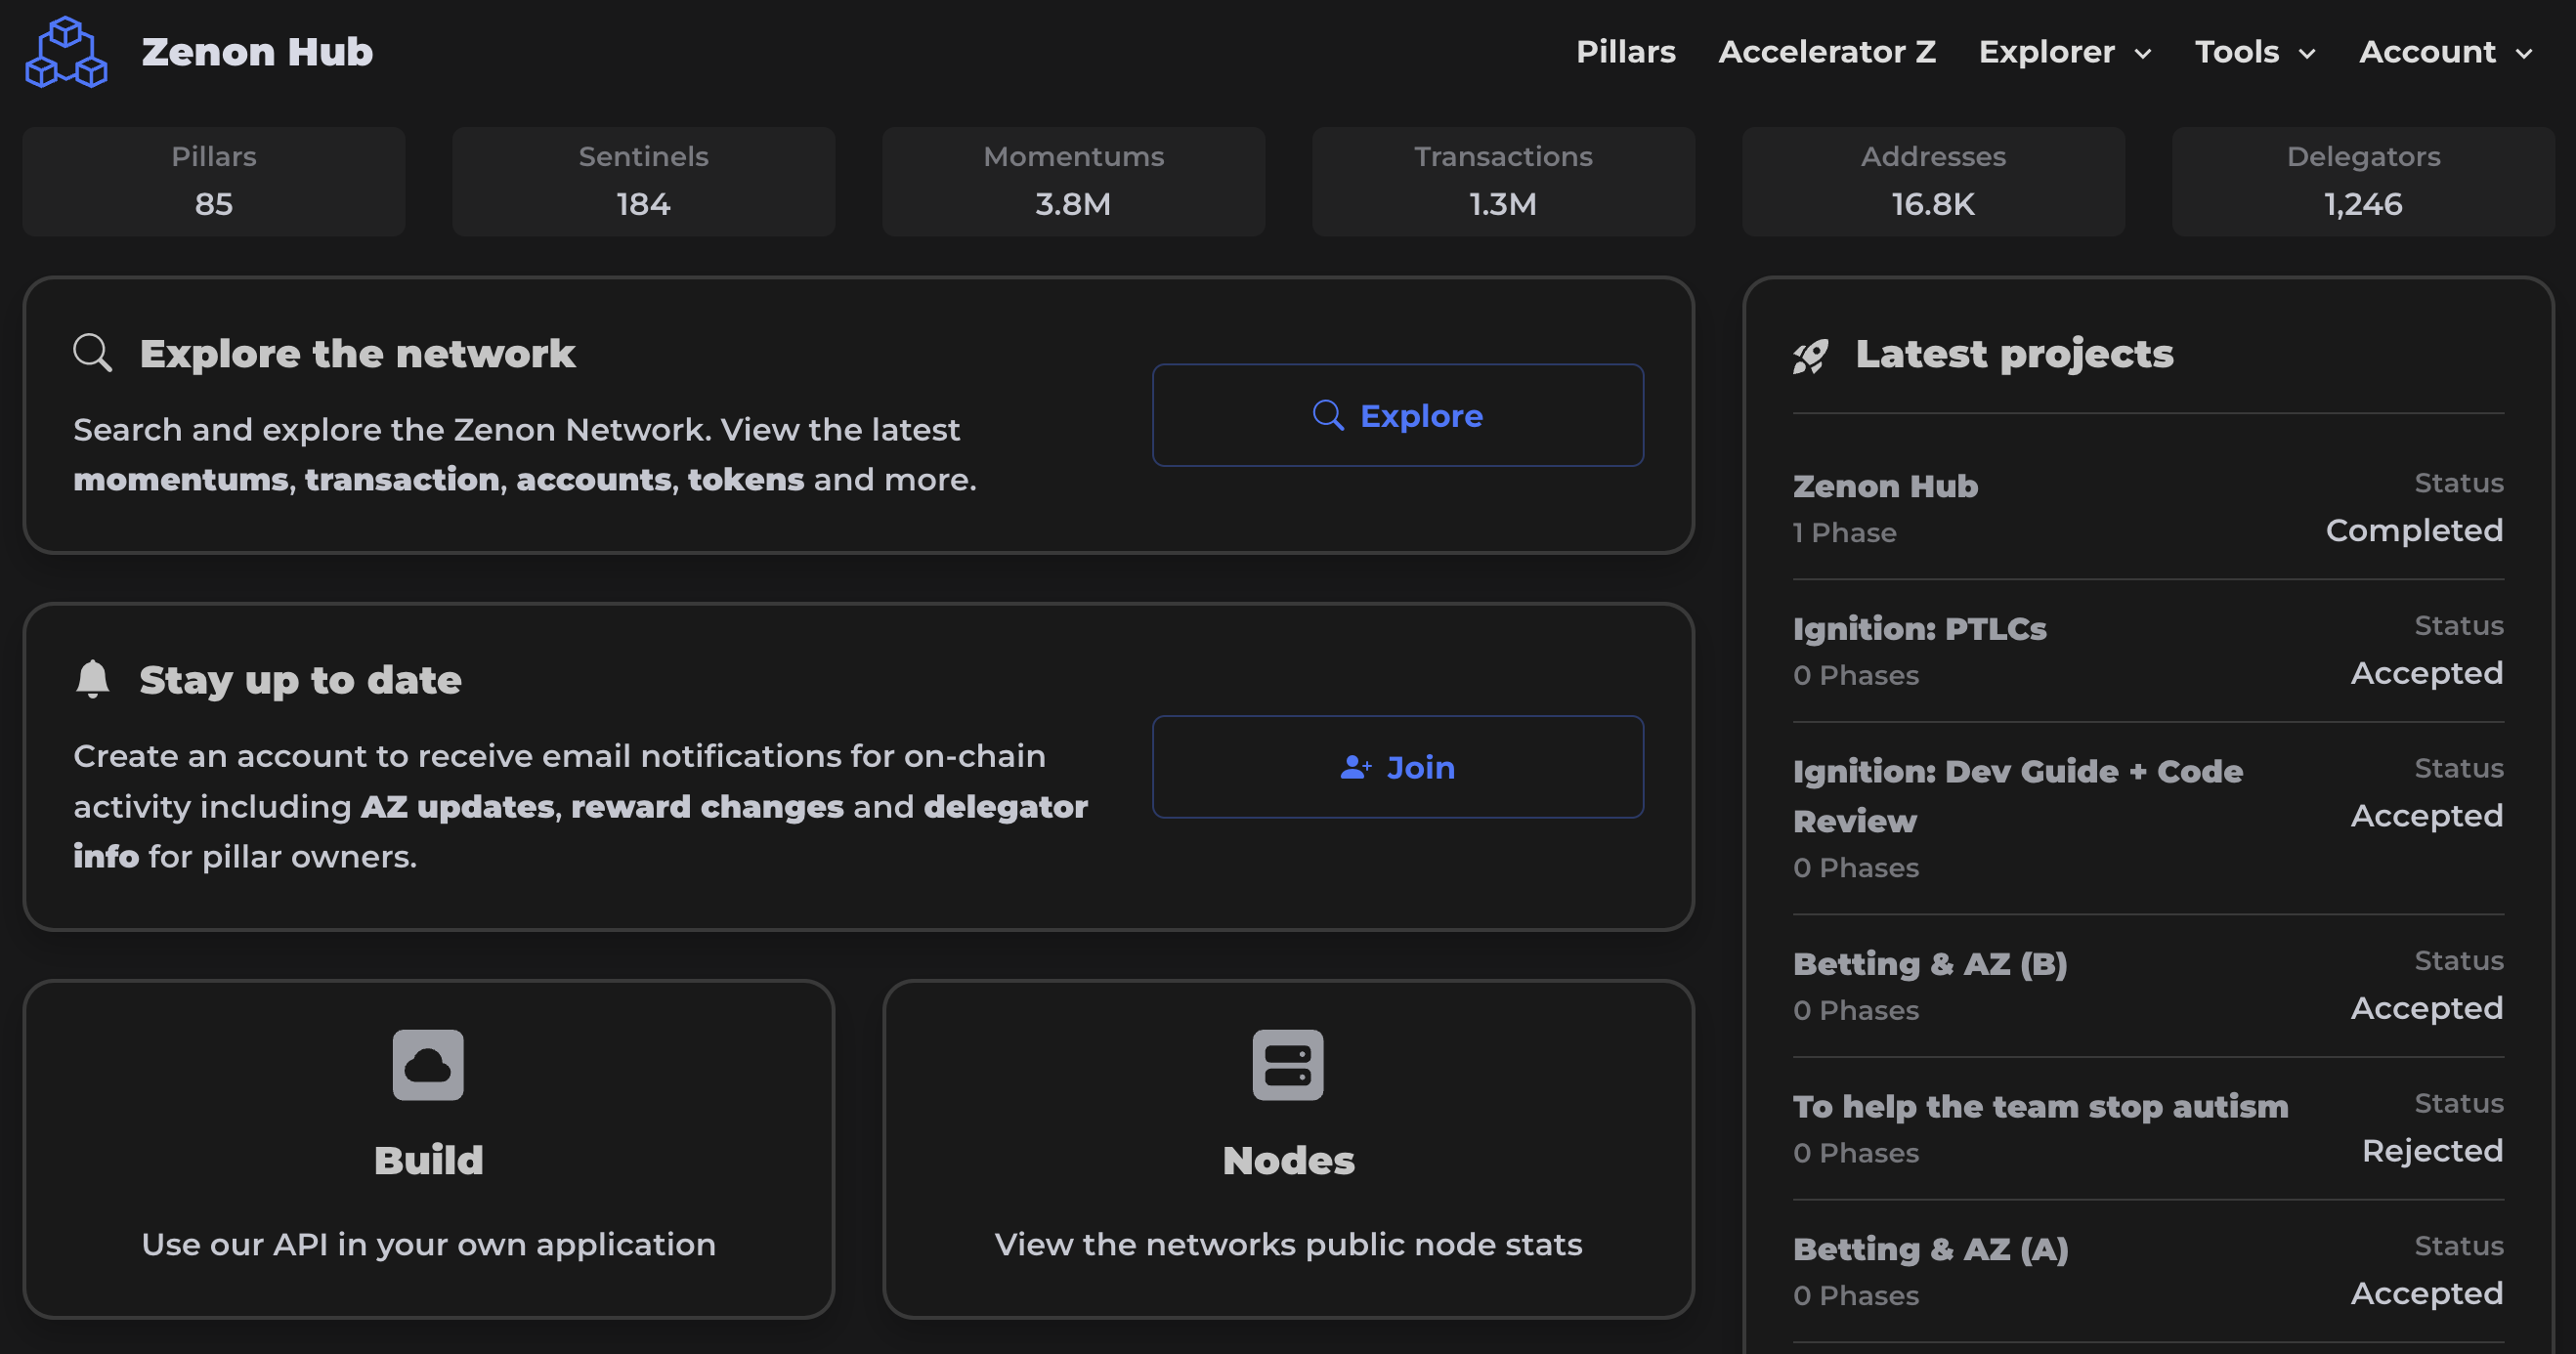
Task: Click the Zenon Hub cube logo
Action: (x=66, y=52)
